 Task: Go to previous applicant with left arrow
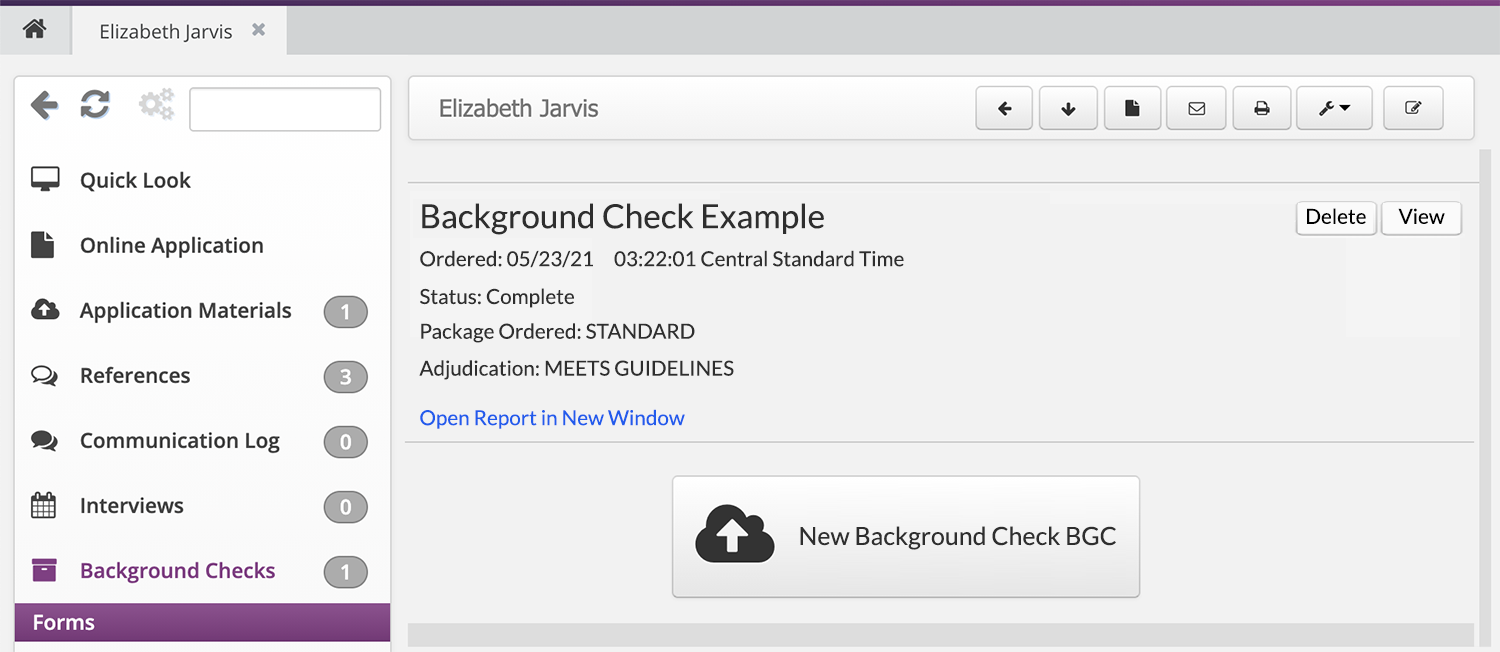coord(1005,109)
